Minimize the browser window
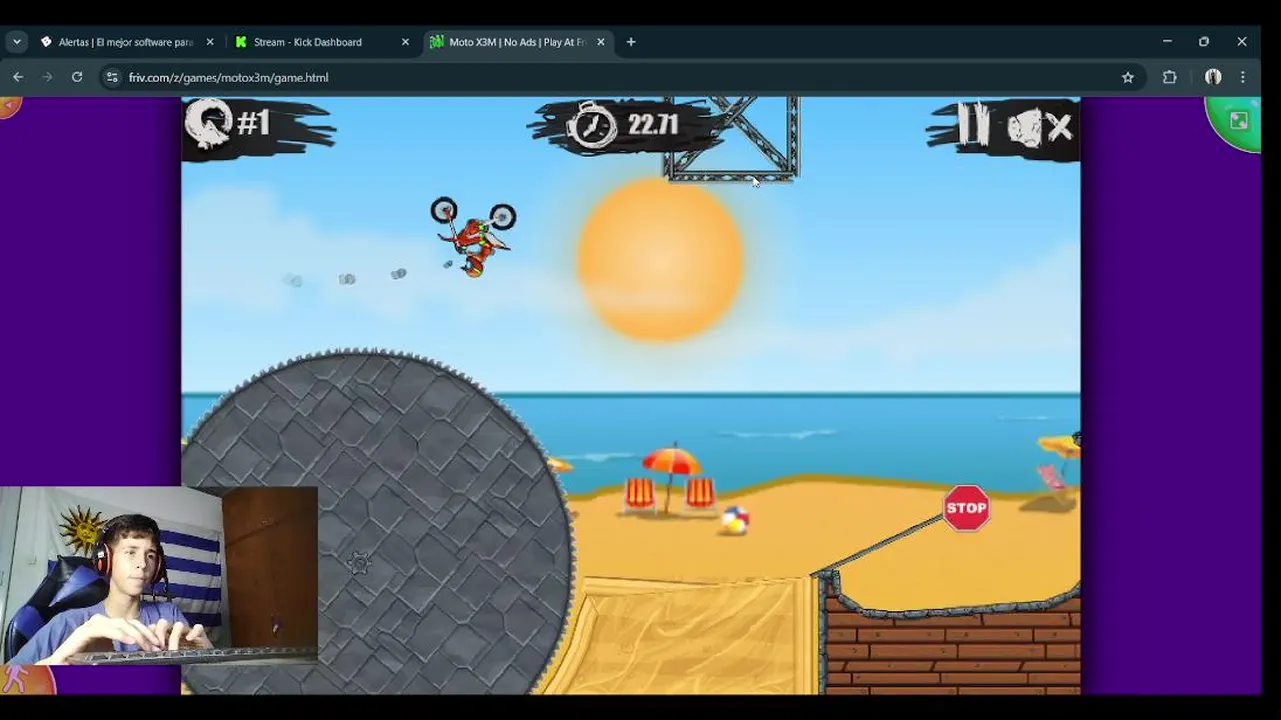The height and width of the screenshot is (720, 1281). pyautogui.click(x=1167, y=42)
